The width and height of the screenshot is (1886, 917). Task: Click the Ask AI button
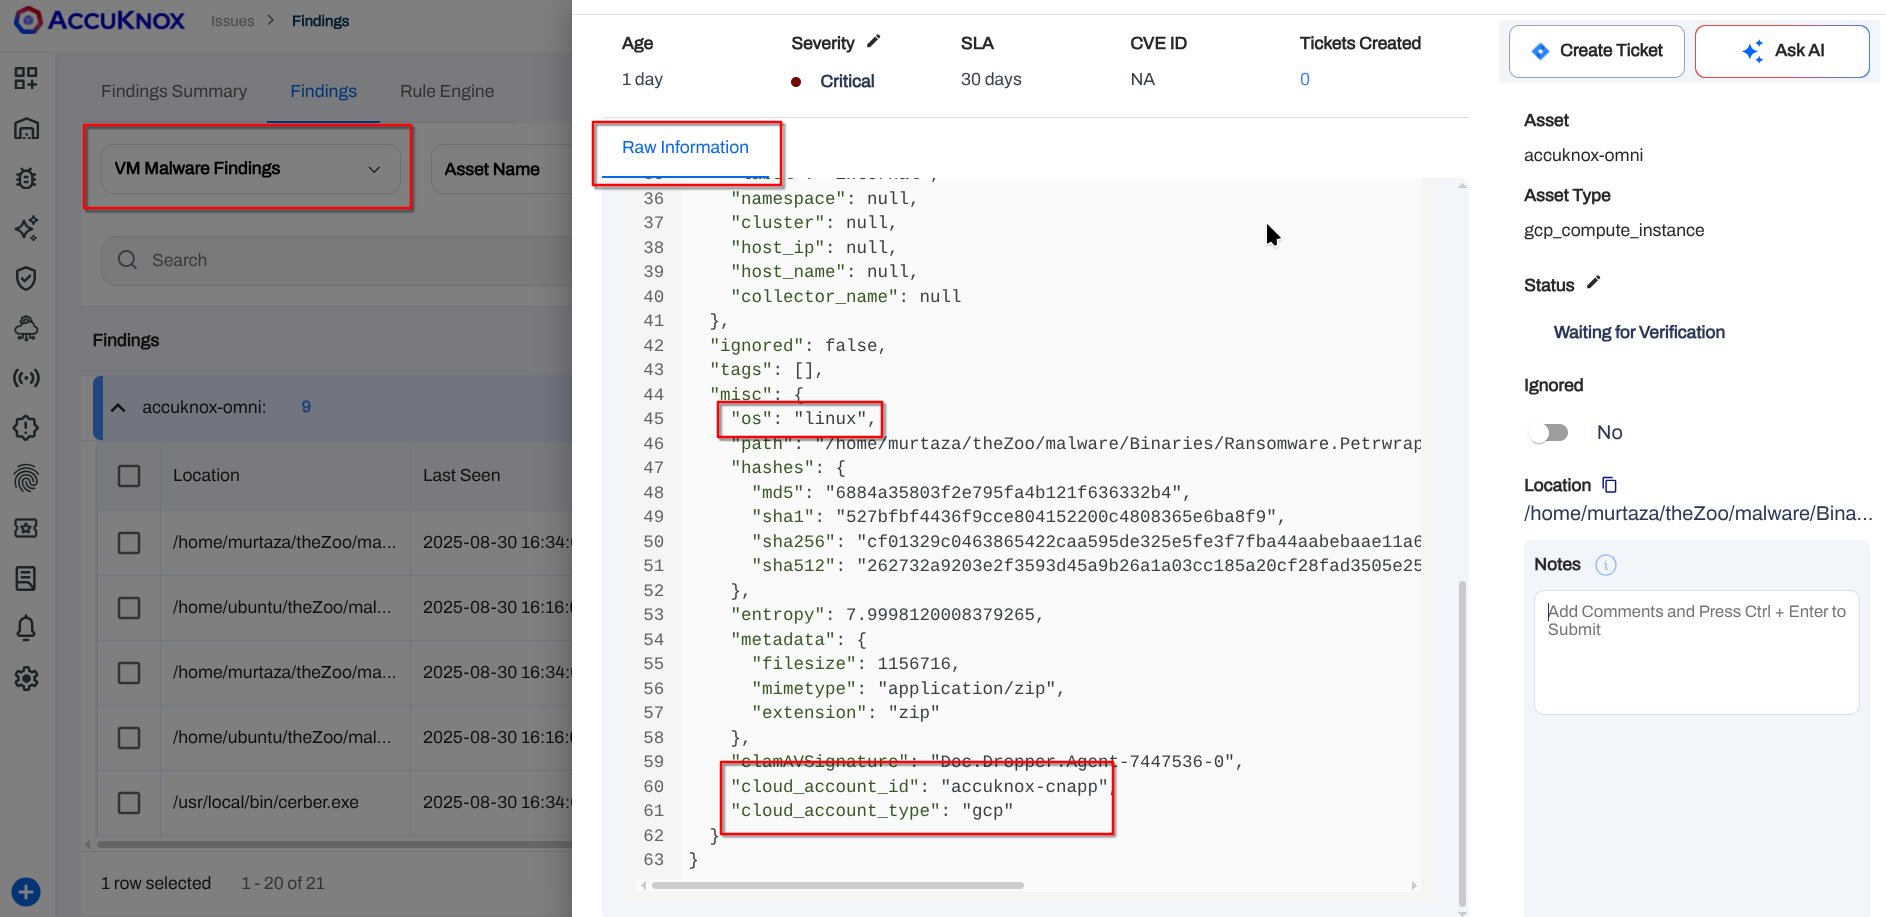coord(1781,51)
